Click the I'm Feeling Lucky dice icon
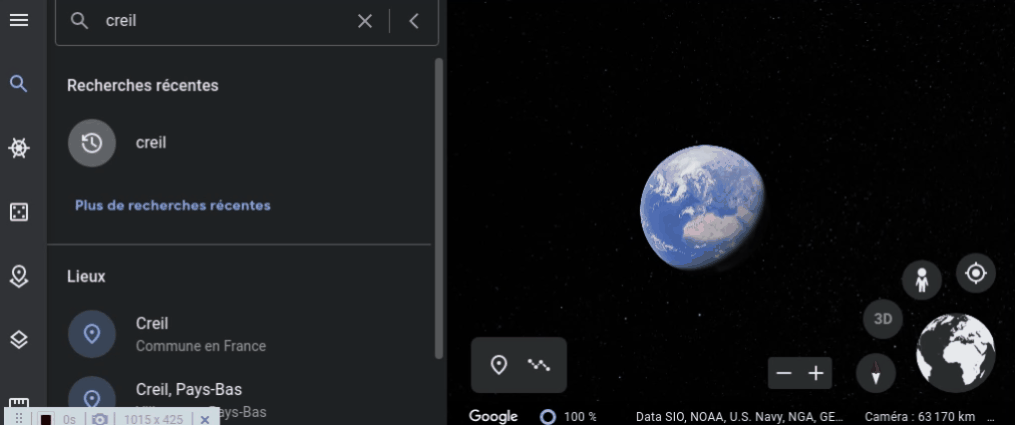This screenshot has height=425, width=1015. point(19,212)
